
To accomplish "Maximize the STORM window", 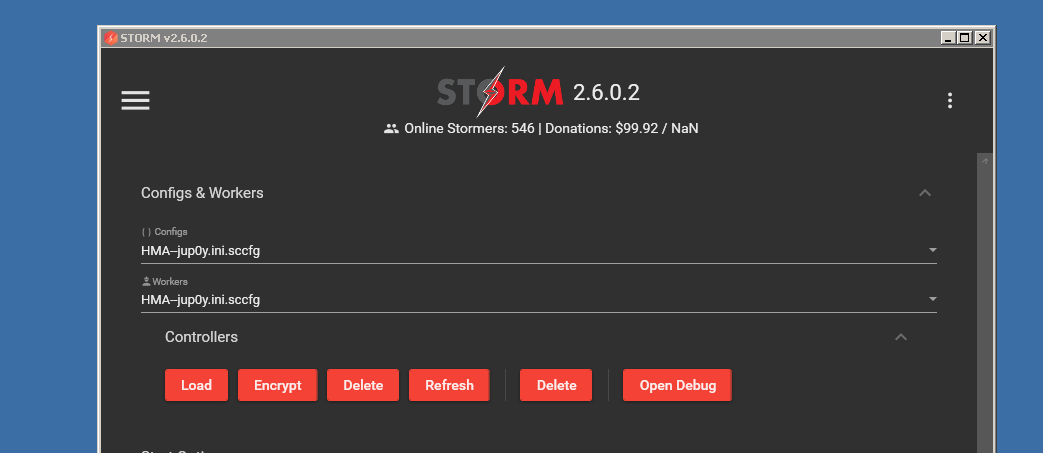I will click(x=964, y=38).
